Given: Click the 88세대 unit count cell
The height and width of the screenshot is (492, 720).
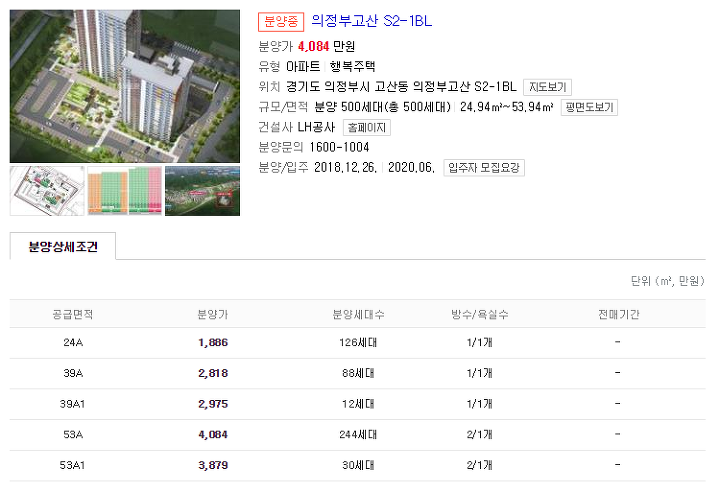Looking at the screenshot, I should click(358, 373).
